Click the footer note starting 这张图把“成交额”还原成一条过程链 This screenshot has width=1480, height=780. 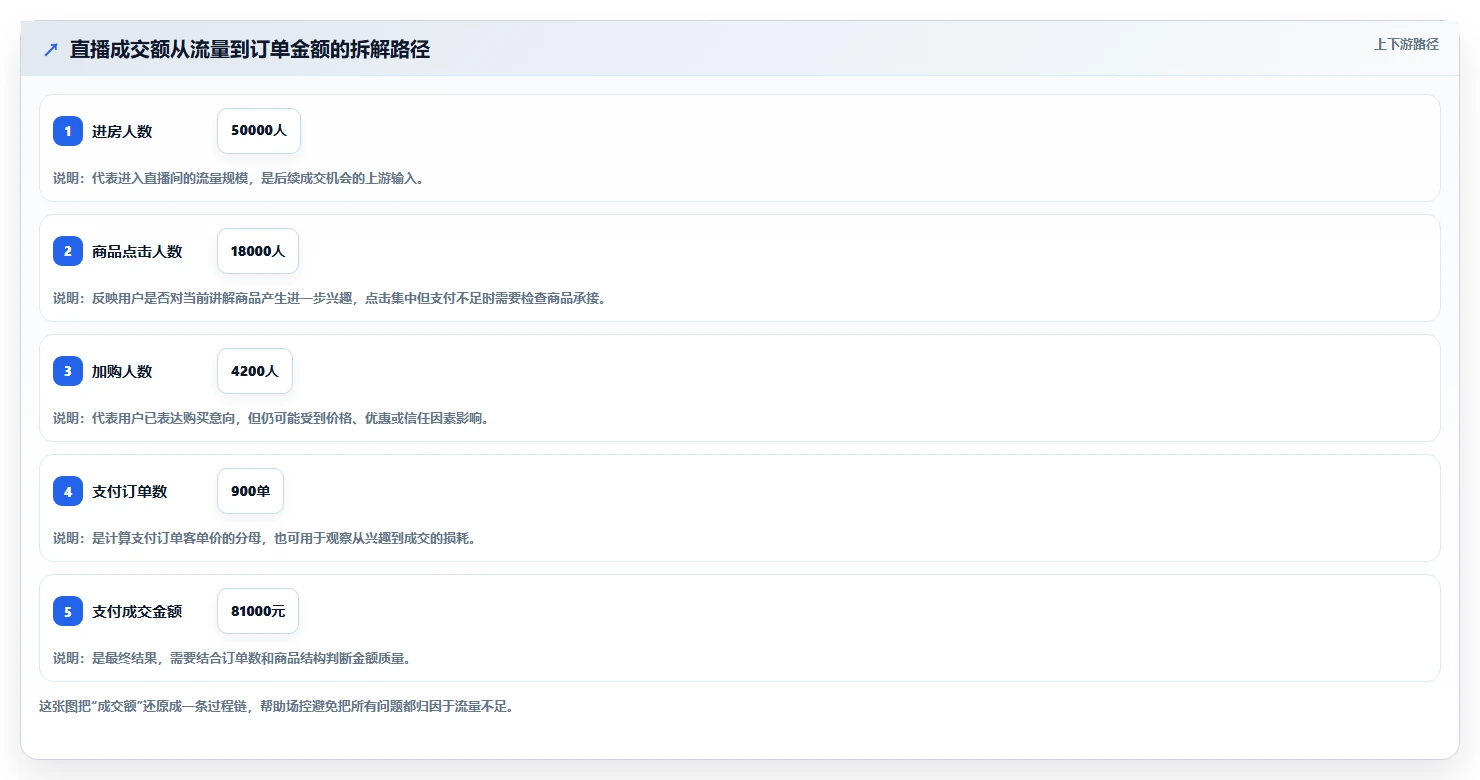[x=276, y=706]
